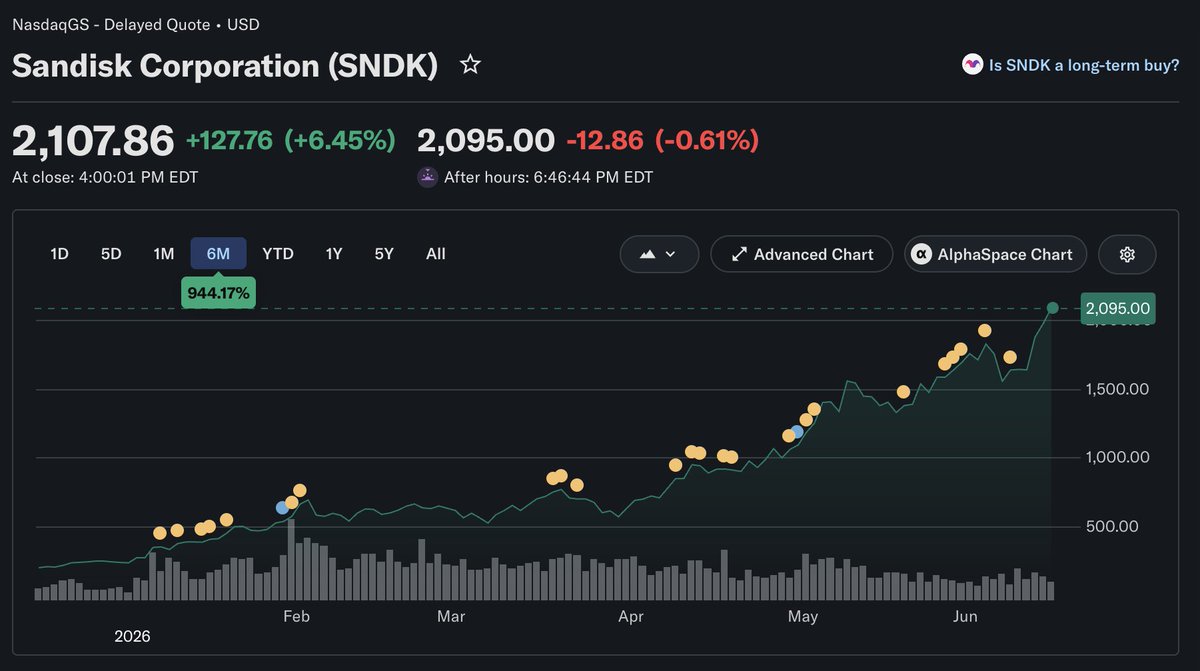The image size is (1200, 671).
Task: Show the All time range
Action: 435,254
